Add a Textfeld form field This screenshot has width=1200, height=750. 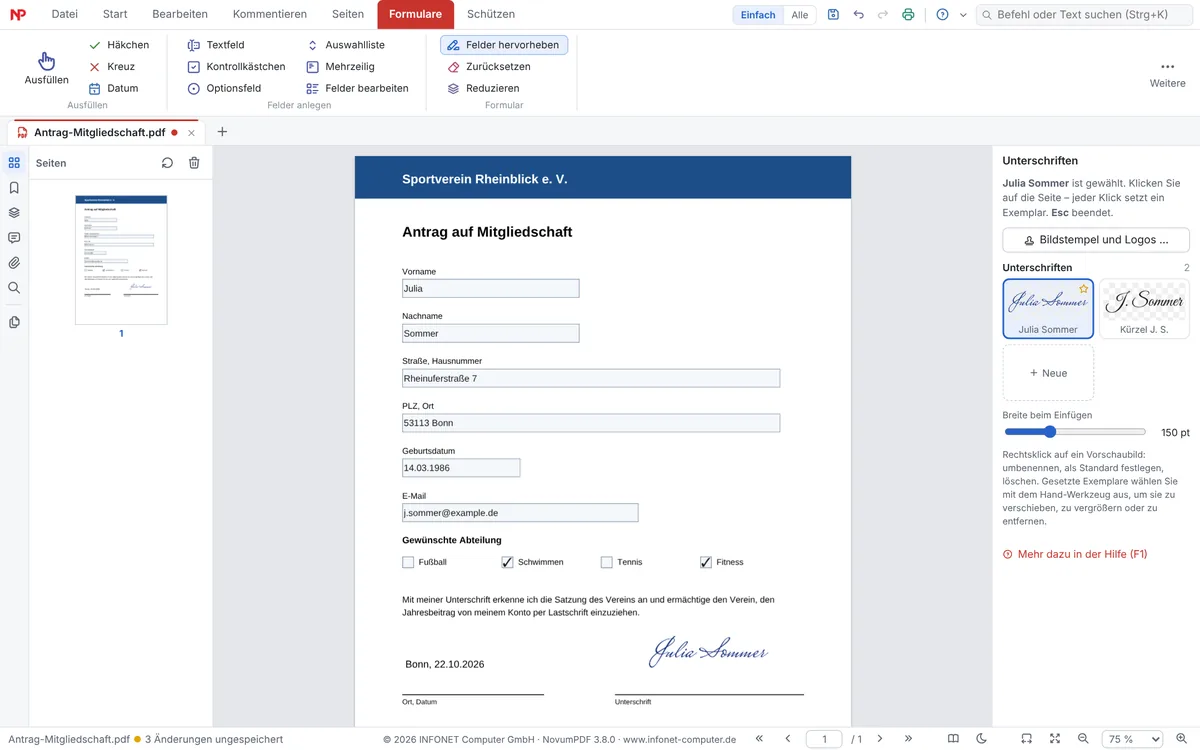[x=216, y=45]
